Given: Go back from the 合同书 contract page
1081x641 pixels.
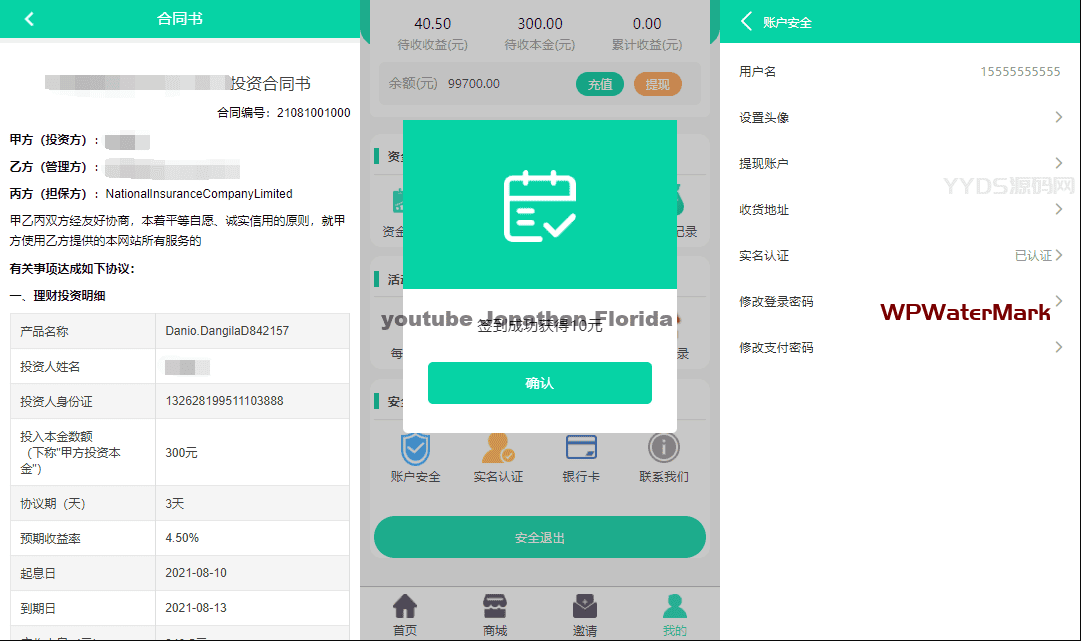Looking at the screenshot, I should (x=29, y=19).
